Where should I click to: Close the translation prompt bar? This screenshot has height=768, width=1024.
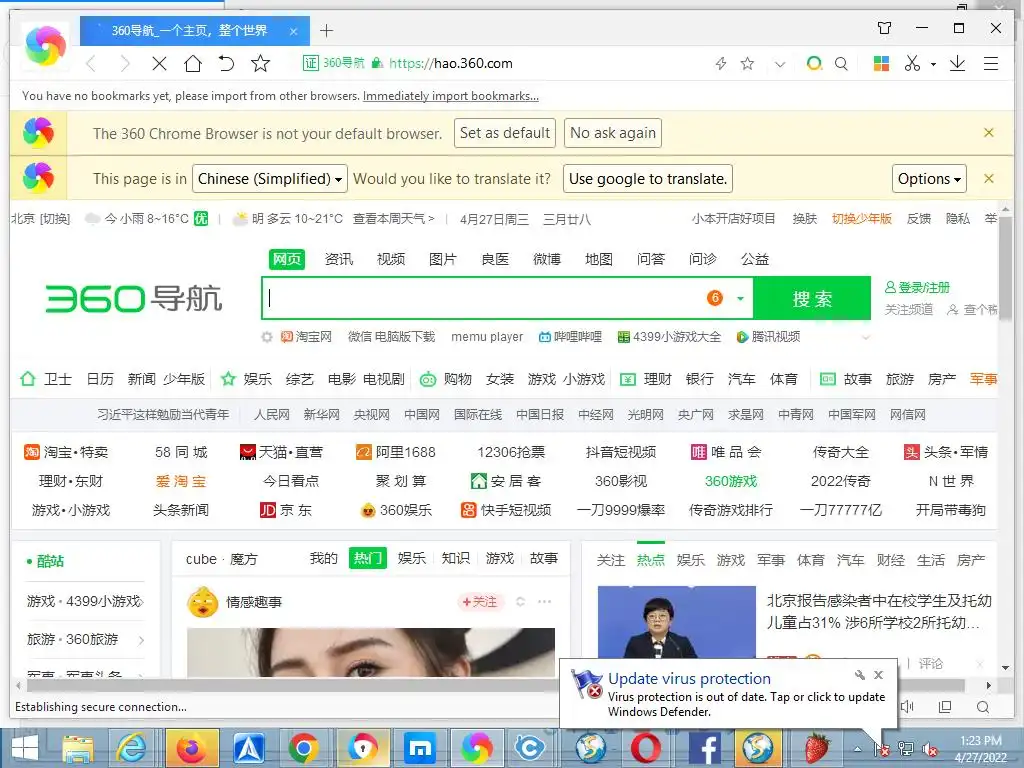989,178
